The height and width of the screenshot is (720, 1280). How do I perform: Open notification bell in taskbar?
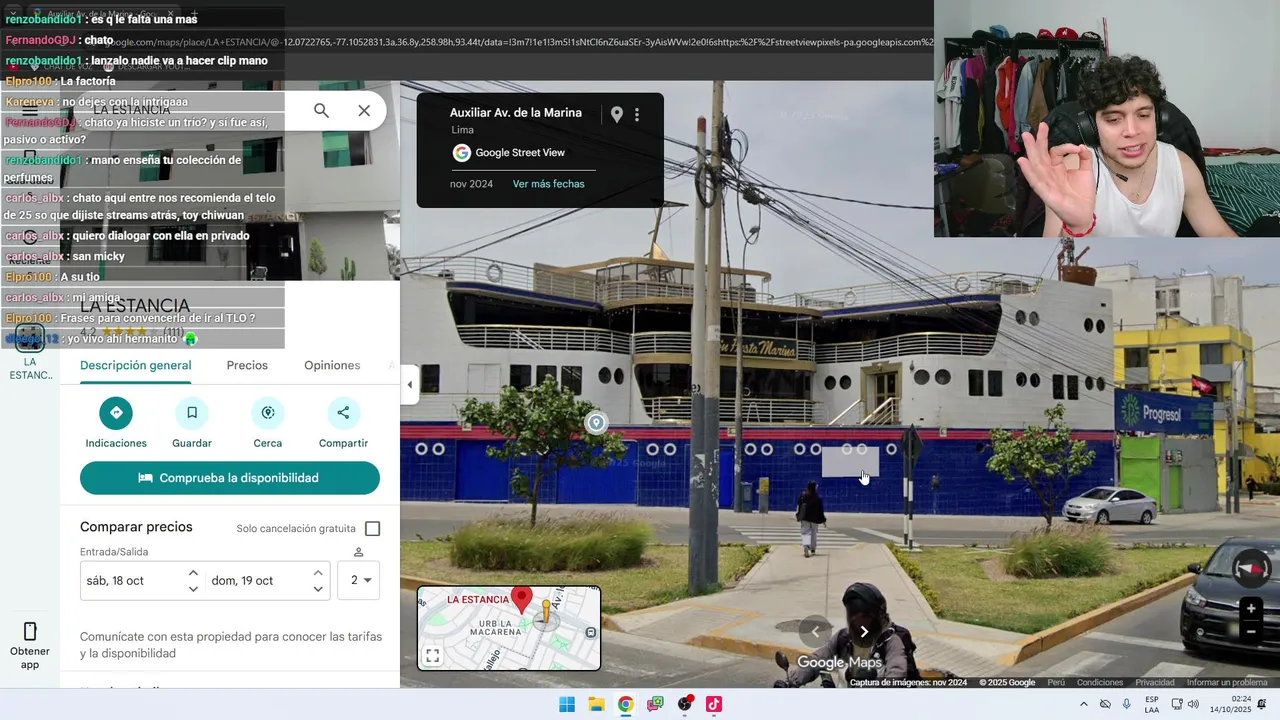1262,704
